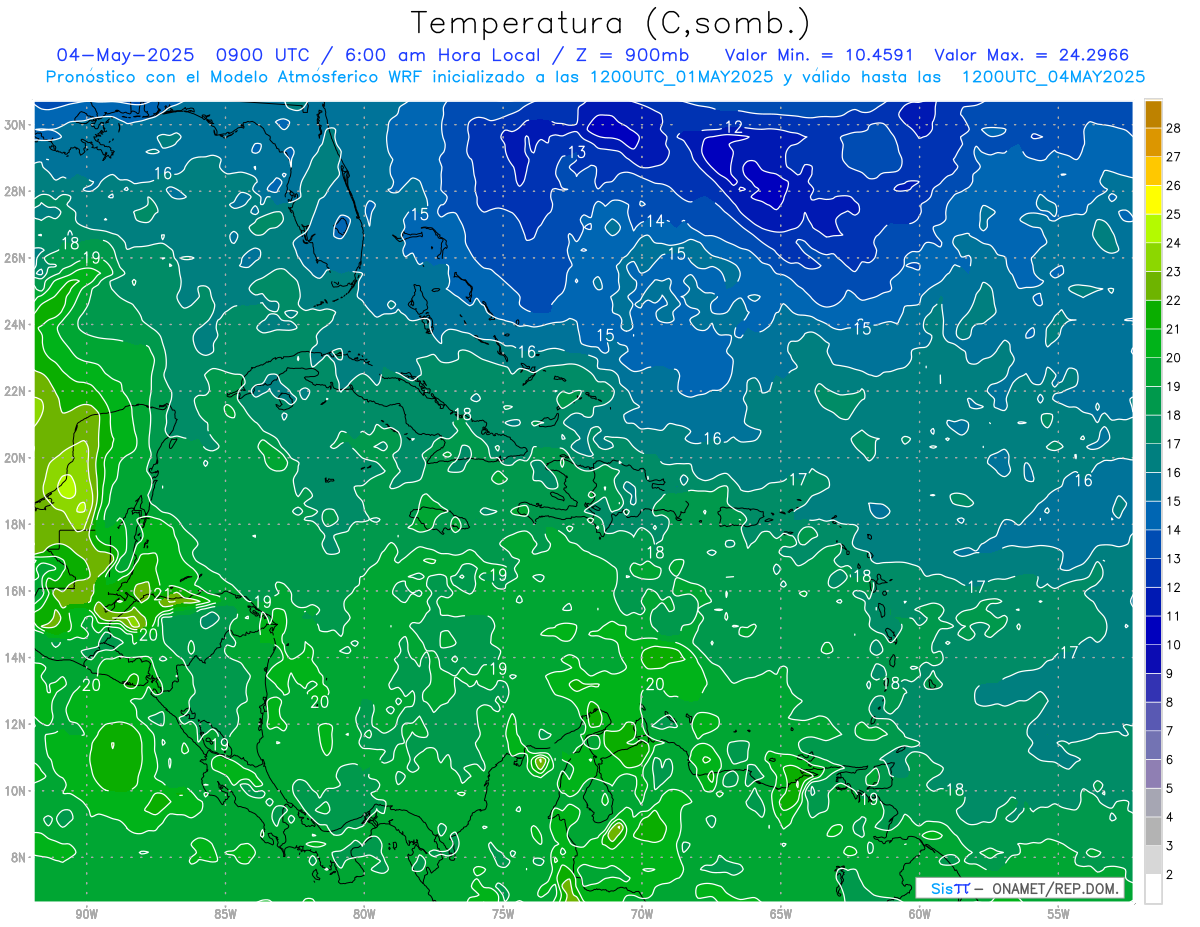Click the "10N" latitude axis label
Screen dimensions: 1200x927
click(x=17, y=790)
